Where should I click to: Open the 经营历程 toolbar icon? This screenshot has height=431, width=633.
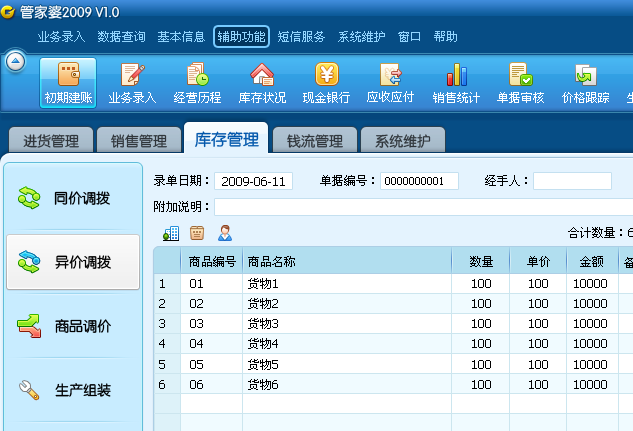click(197, 83)
